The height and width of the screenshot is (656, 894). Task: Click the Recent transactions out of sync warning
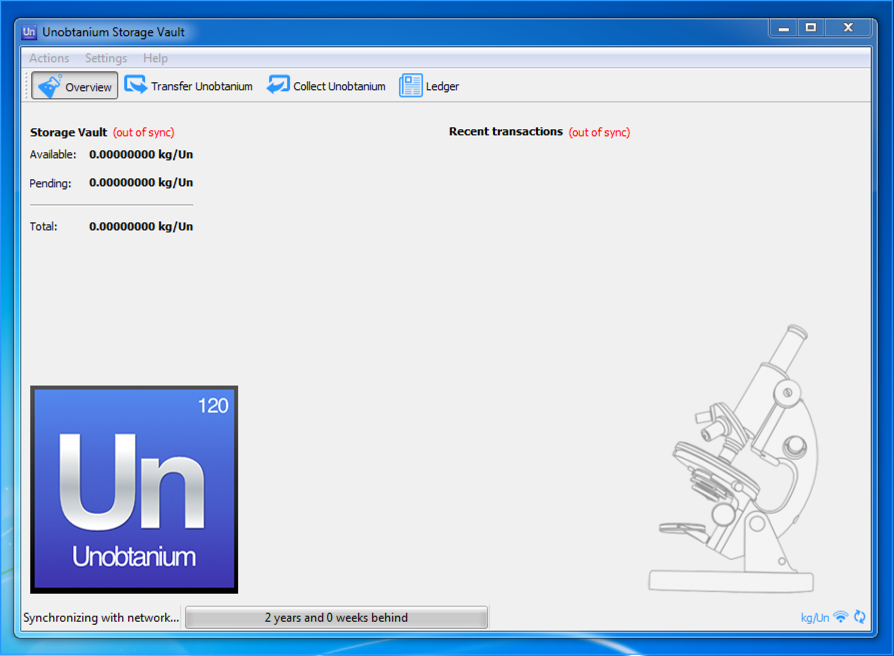coord(599,132)
